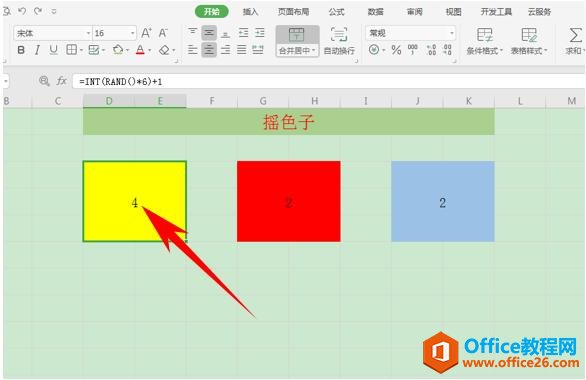Viewport: 586px width, 380px height.
Task: Click the 合并居中 merge and center button
Action: click(x=297, y=41)
